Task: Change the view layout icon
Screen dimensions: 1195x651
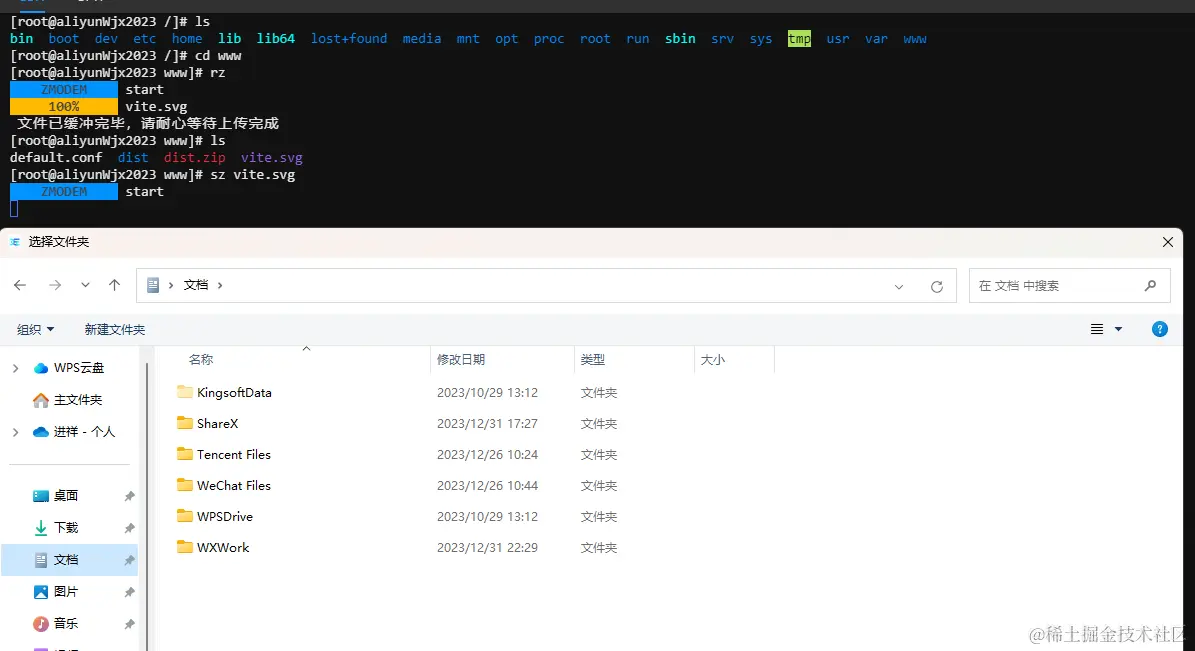Action: [x=1097, y=329]
